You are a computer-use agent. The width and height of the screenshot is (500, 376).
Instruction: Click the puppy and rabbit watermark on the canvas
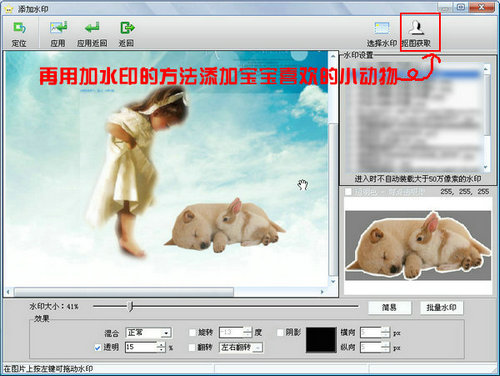(225, 225)
